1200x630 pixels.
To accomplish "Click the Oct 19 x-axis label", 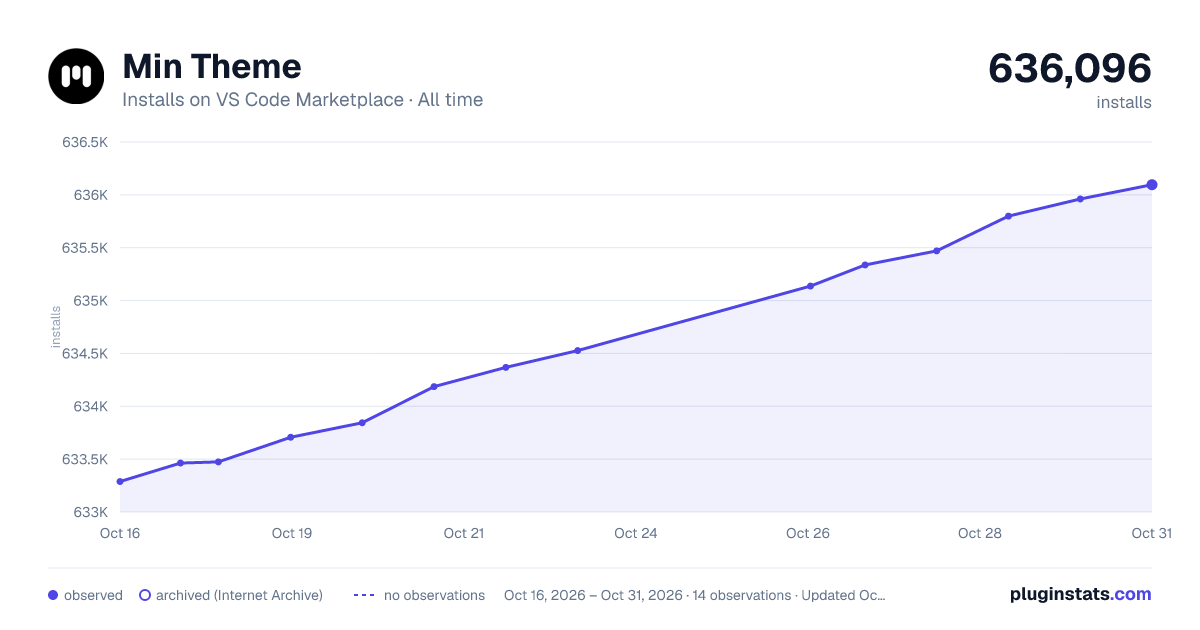I will point(292,533).
